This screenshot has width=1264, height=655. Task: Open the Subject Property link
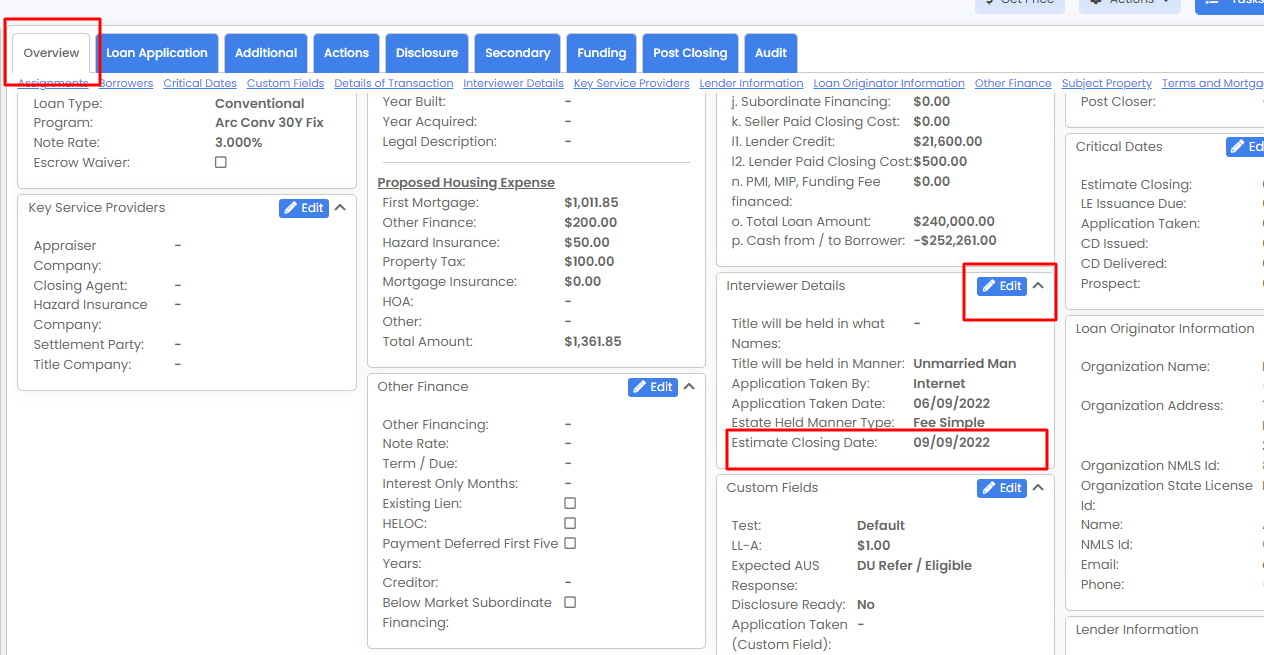tap(1106, 83)
